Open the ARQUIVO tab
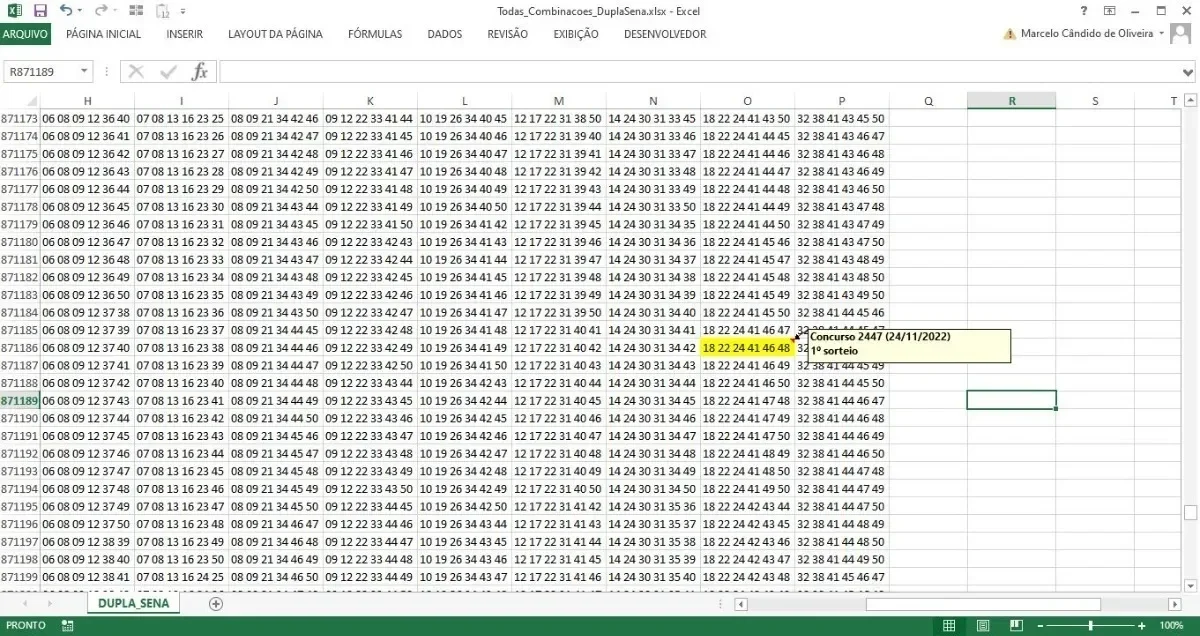1200x636 pixels. (25, 34)
